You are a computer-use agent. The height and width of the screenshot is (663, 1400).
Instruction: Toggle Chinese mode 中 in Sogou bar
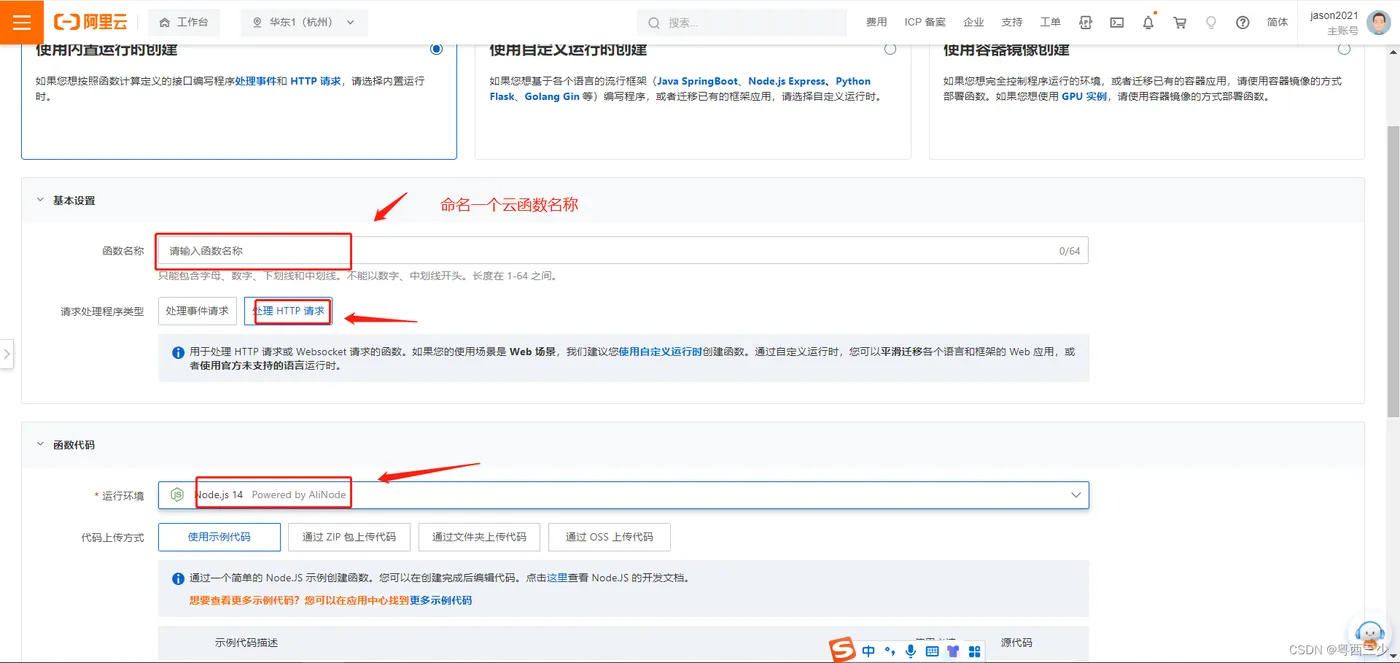[x=868, y=651]
